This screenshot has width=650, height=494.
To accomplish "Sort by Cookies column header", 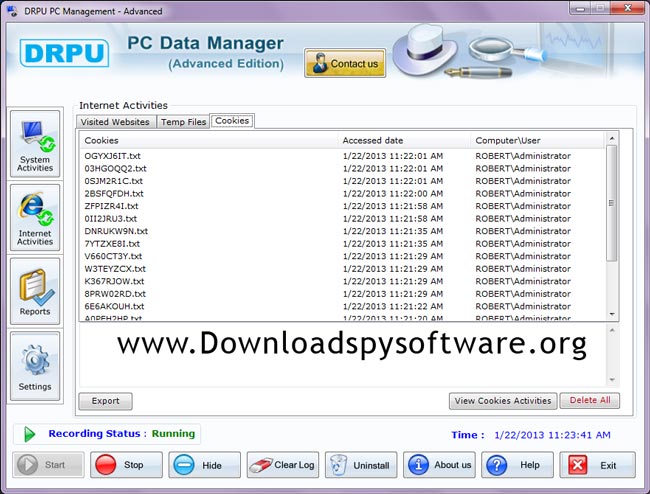I will pyautogui.click(x=209, y=140).
